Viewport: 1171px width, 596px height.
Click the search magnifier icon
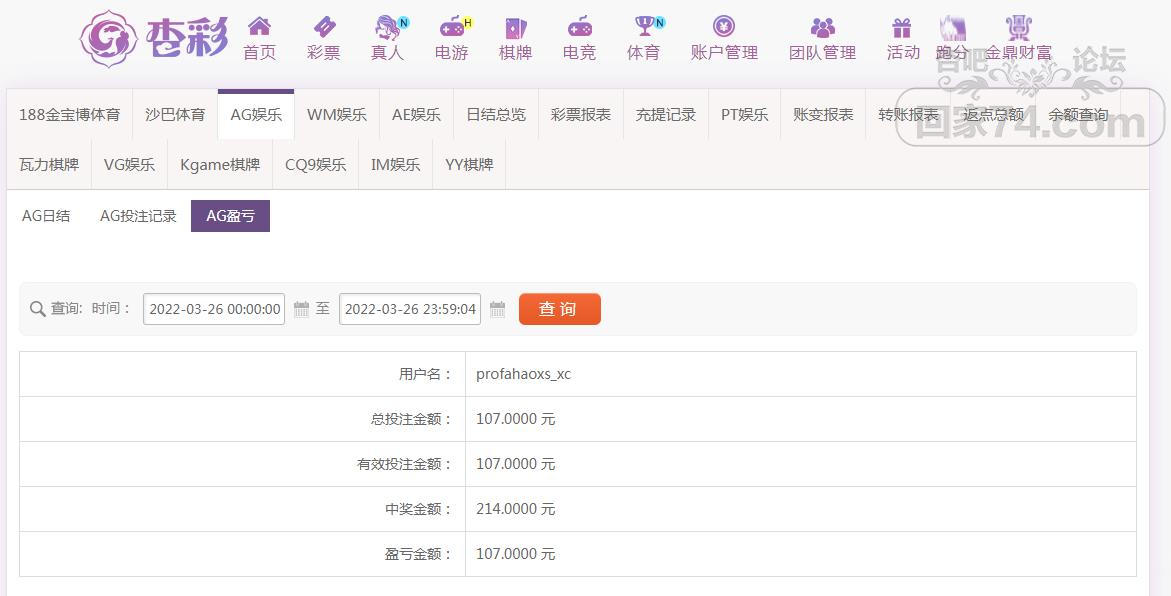pos(37,309)
